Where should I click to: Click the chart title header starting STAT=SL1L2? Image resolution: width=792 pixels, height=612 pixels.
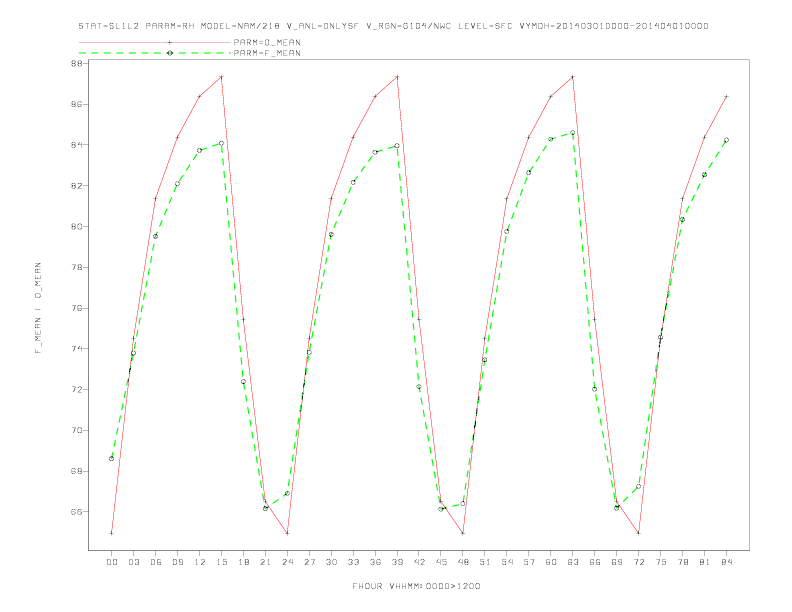pyautogui.click(x=393, y=26)
